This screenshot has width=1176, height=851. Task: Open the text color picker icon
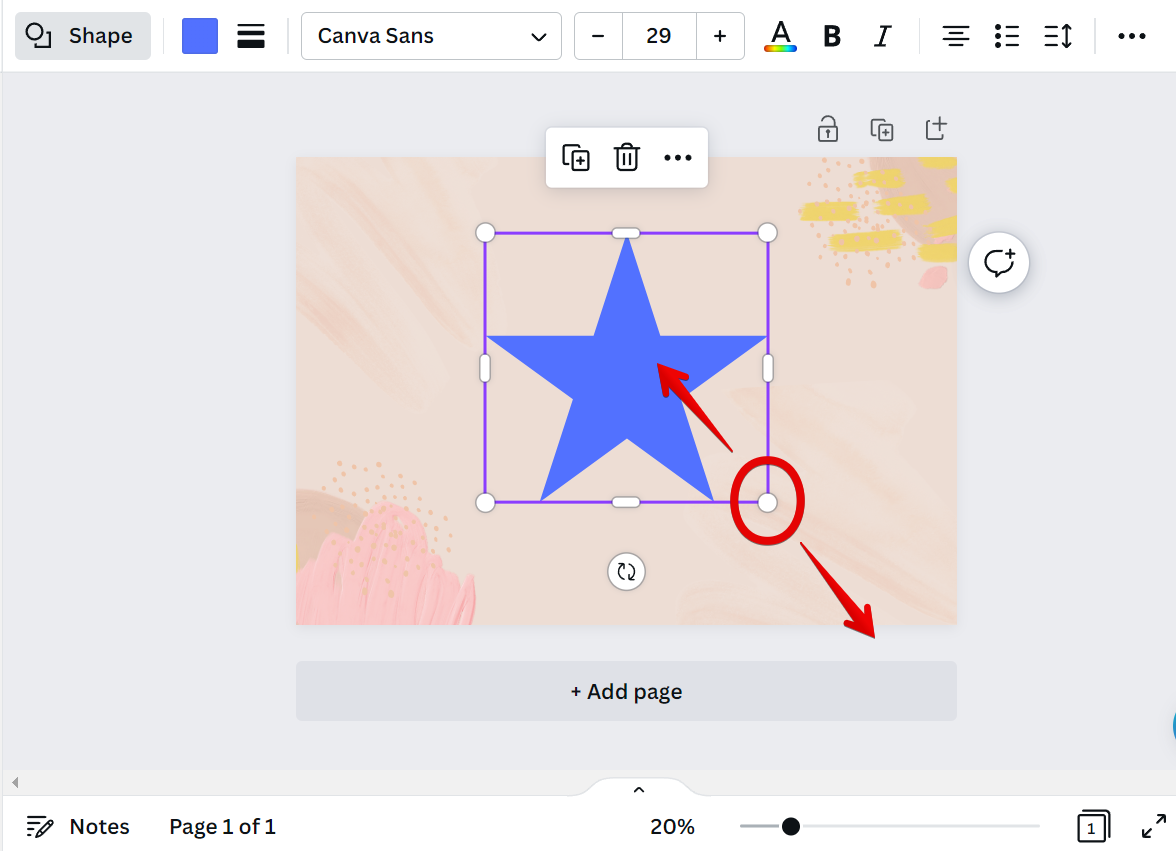(x=780, y=36)
